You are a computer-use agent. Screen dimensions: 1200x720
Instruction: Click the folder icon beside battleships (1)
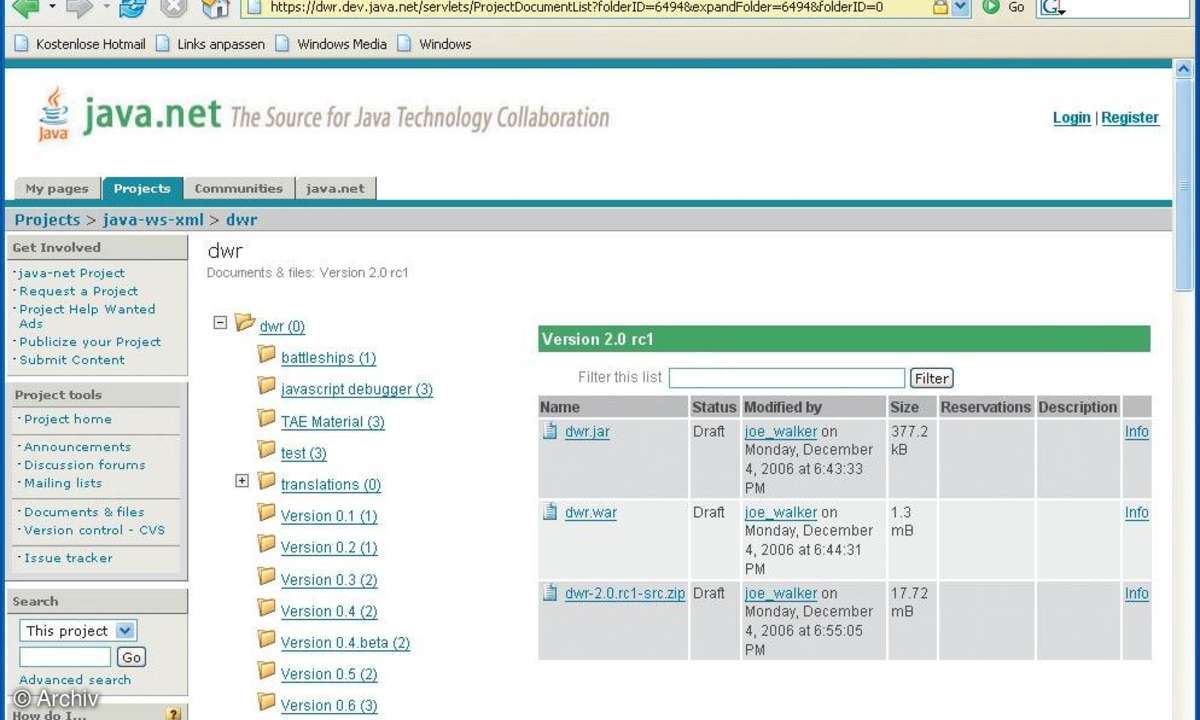266,354
